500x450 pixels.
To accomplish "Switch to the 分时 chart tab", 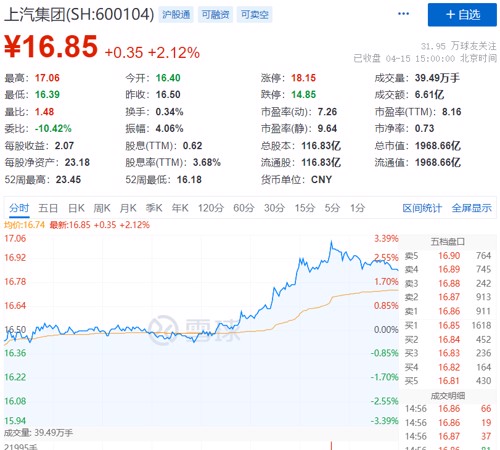I will [x=19, y=208].
